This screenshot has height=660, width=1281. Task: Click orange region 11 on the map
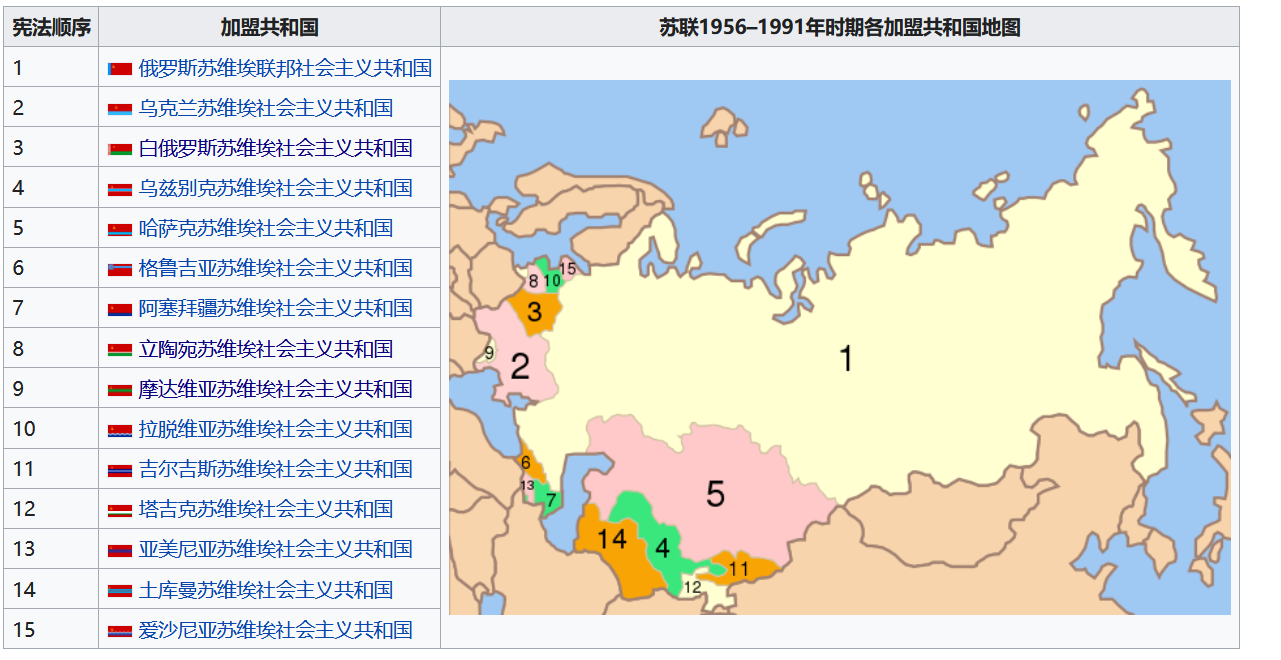click(x=738, y=569)
